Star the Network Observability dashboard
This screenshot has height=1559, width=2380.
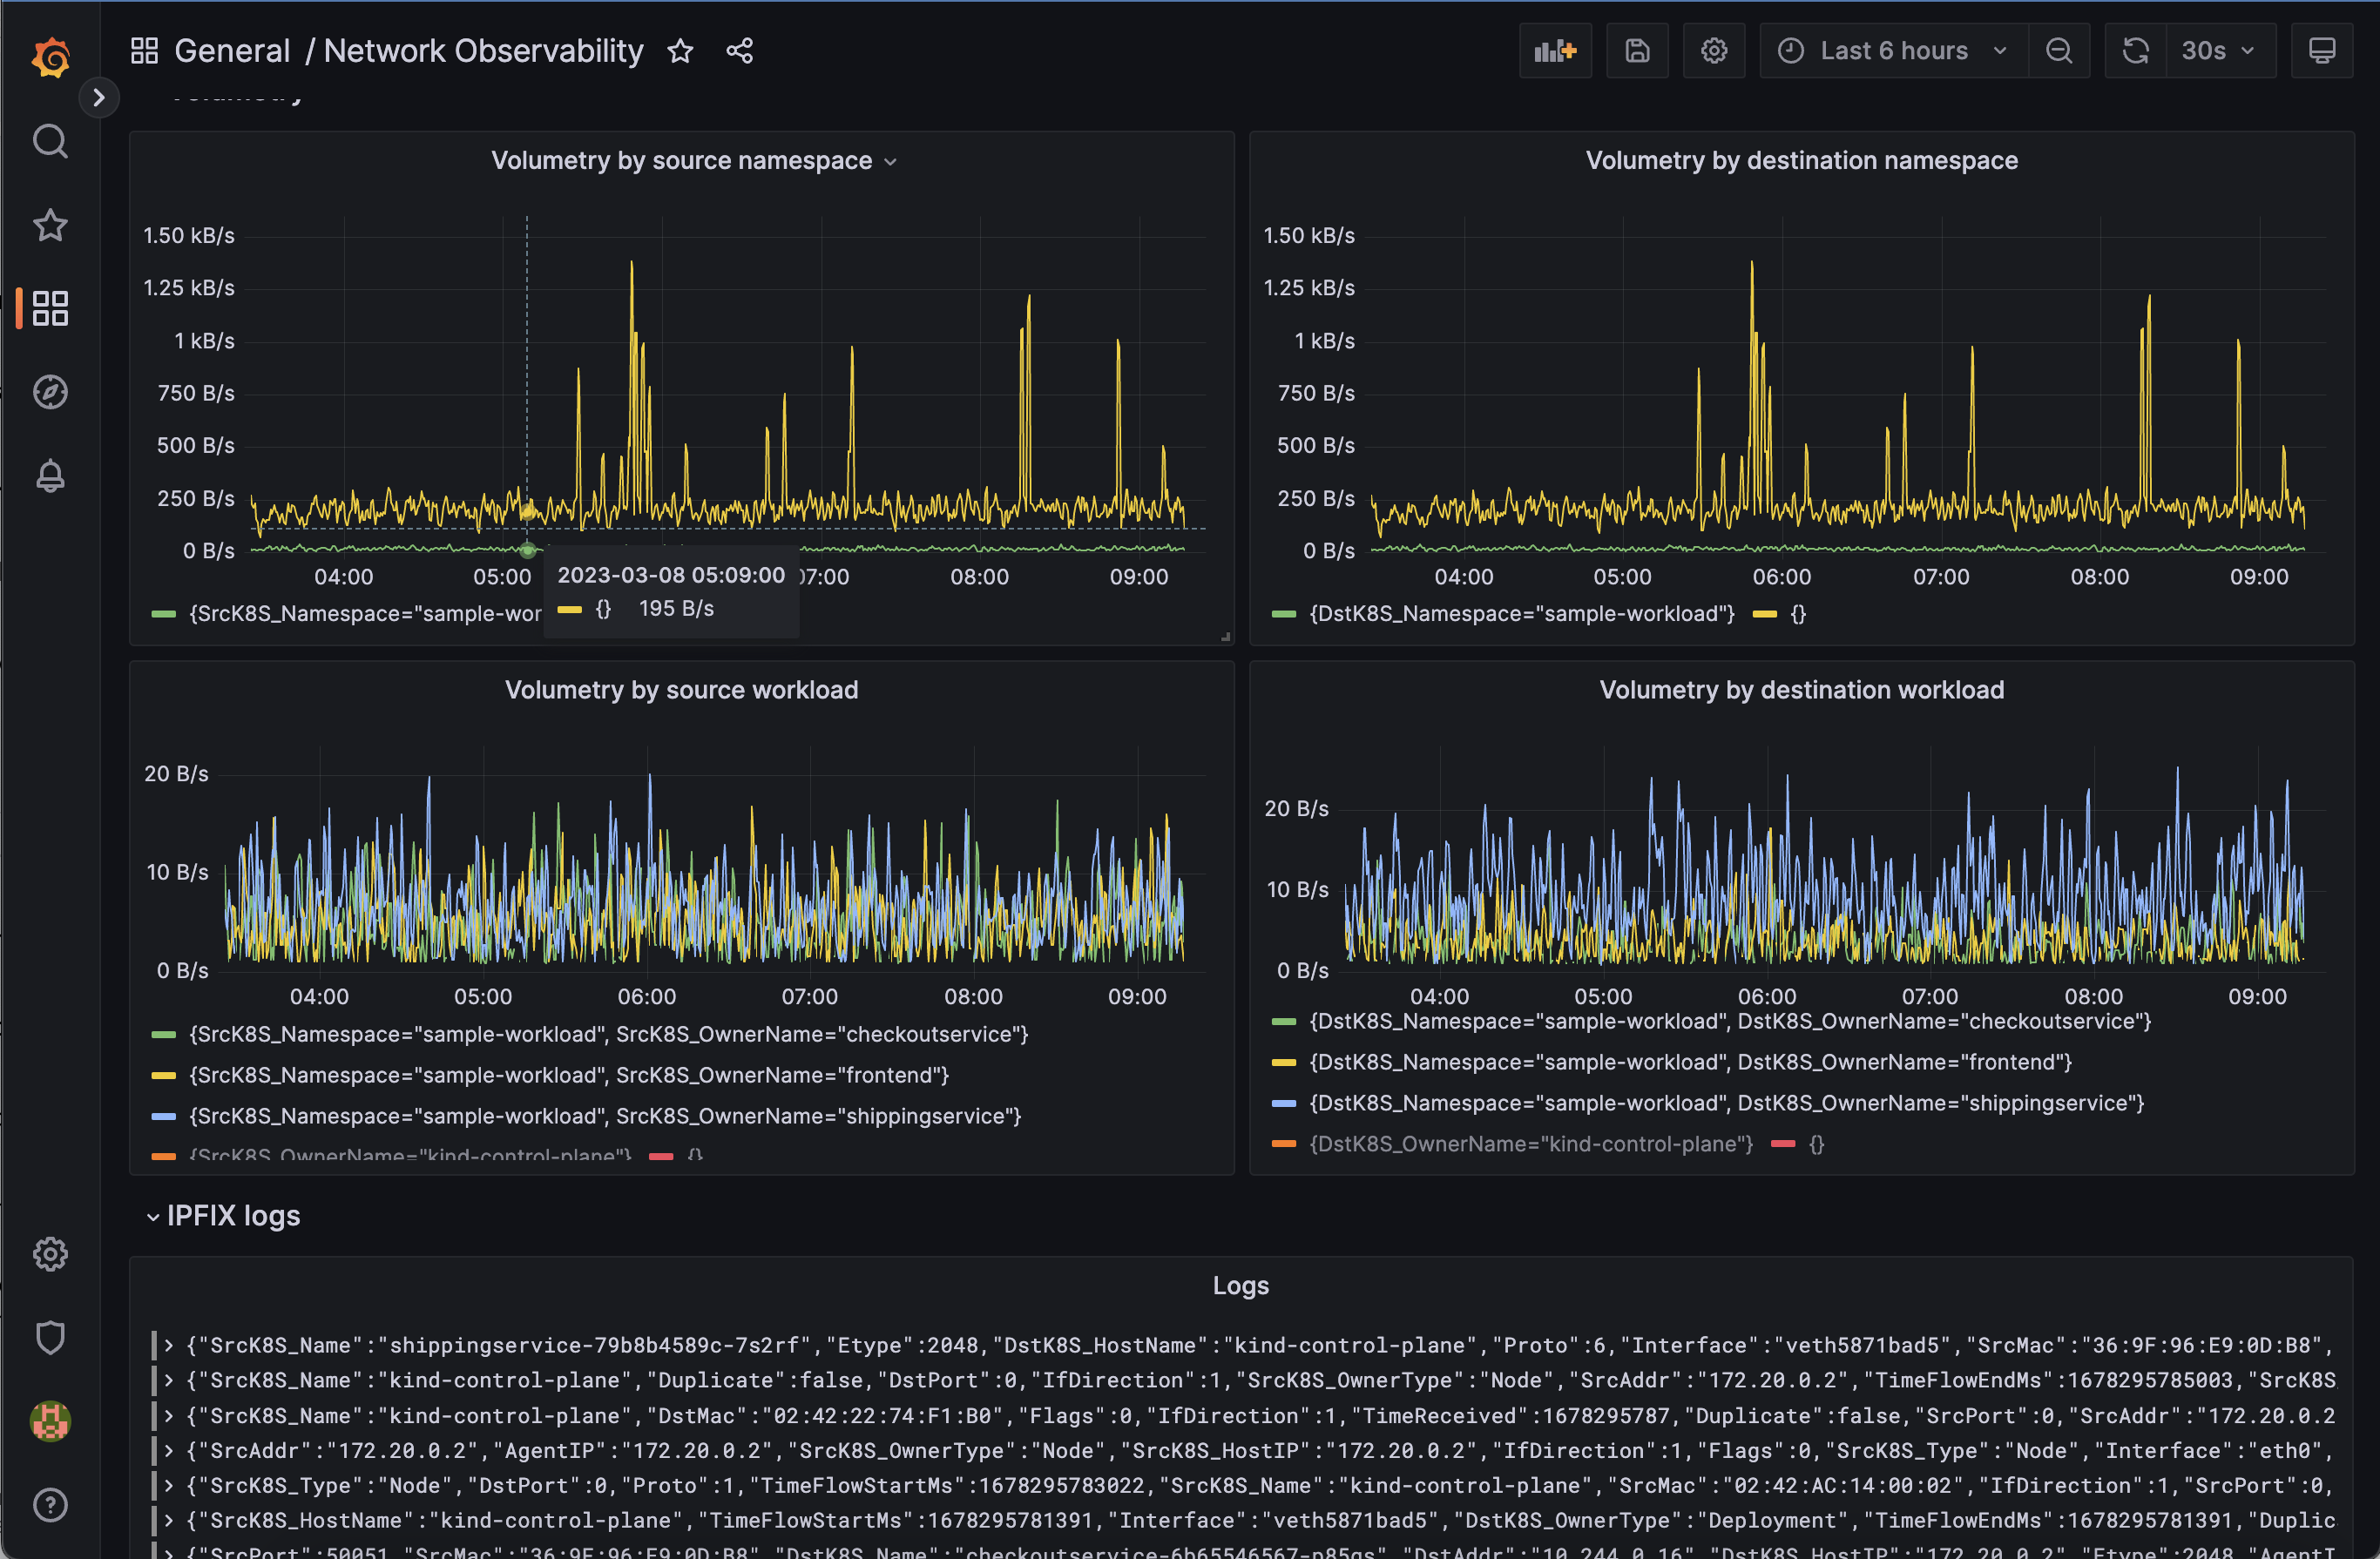(x=680, y=51)
